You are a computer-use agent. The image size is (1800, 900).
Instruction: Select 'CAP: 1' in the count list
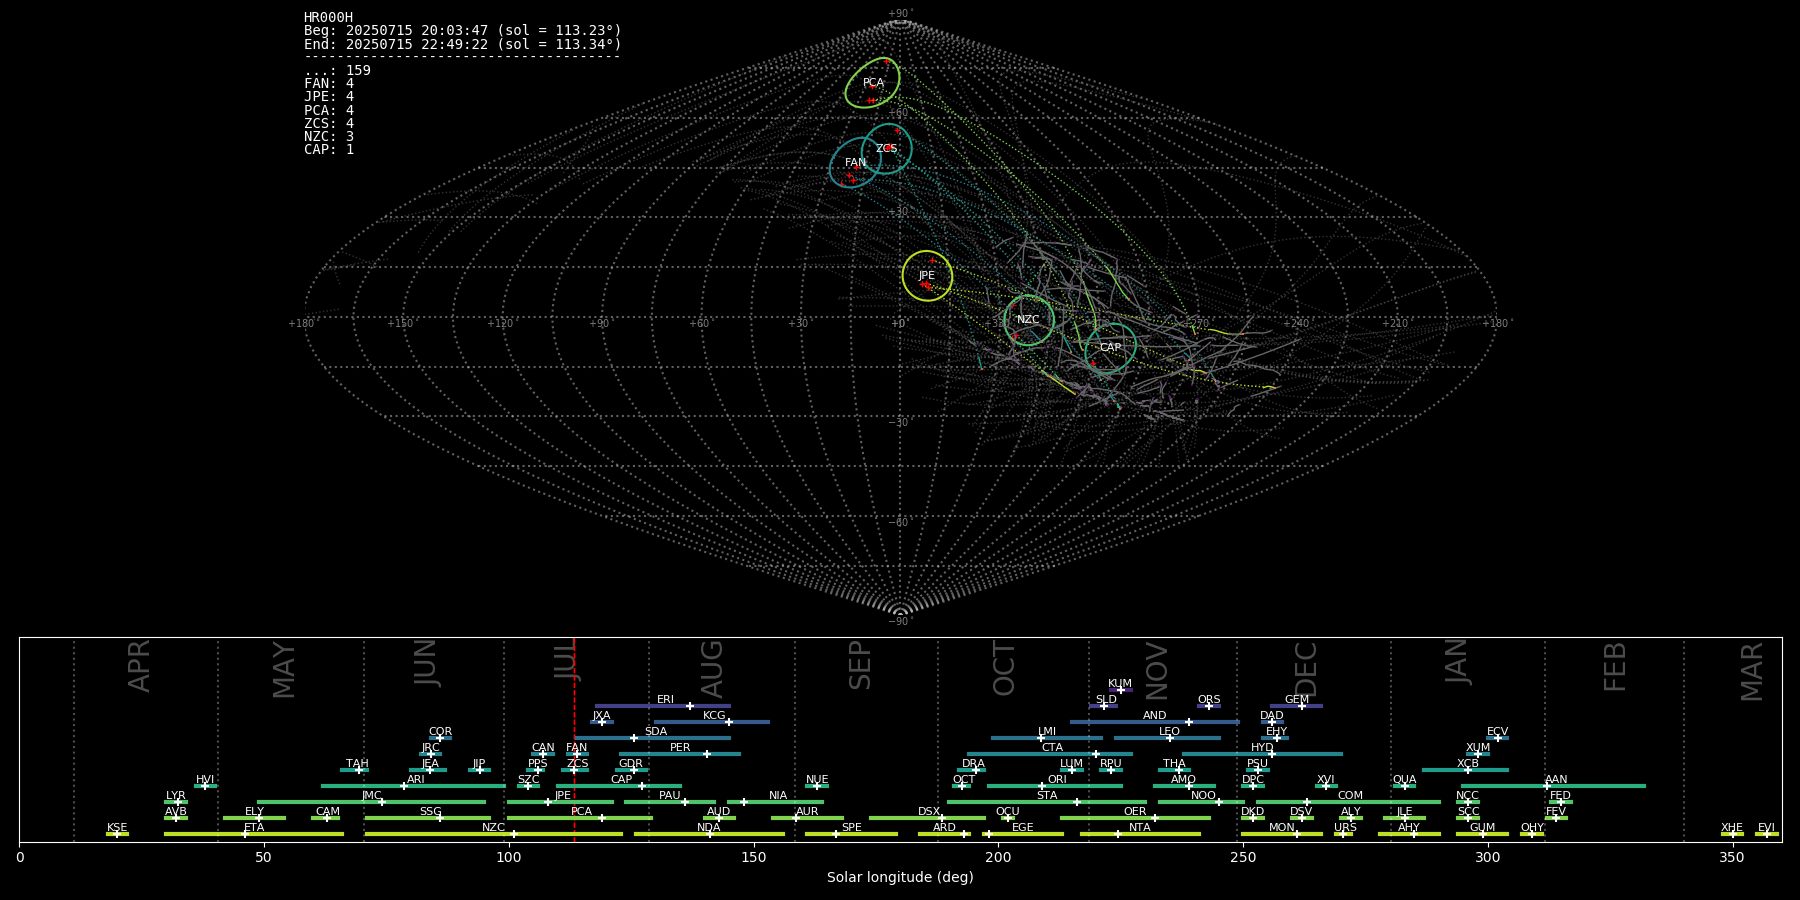pos(329,150)
